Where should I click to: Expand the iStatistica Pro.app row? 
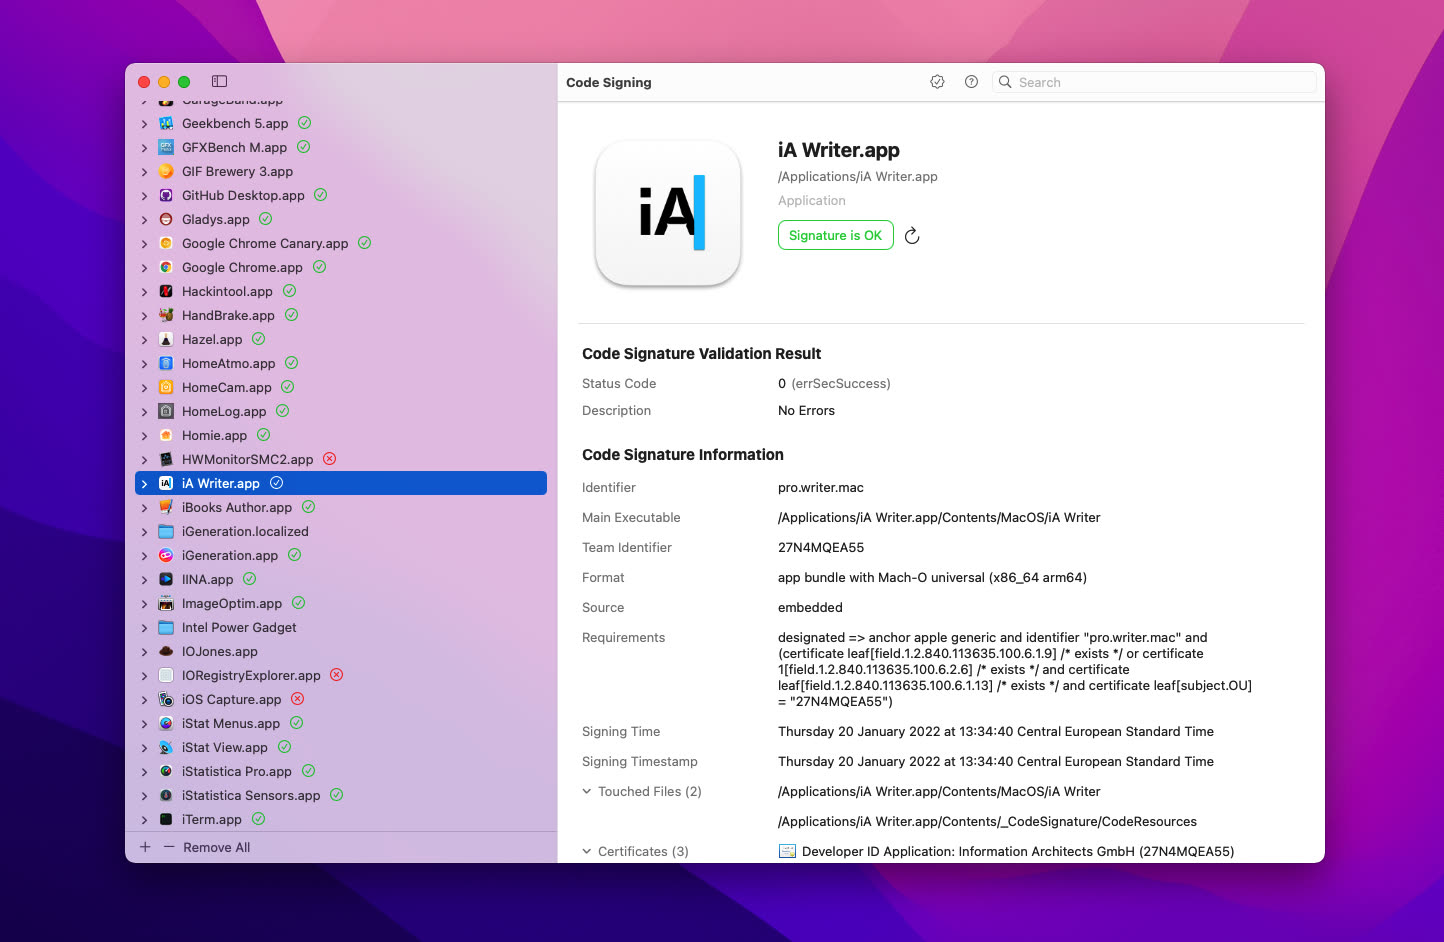[x=144, y=772]
